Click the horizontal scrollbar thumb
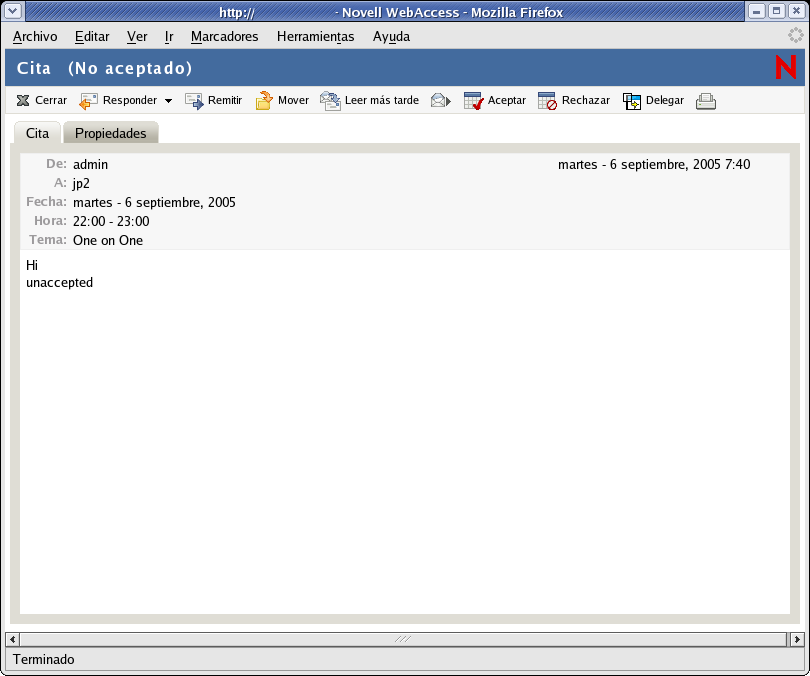Viewport: 810px width, 676px height. click(x=403, y=639)
